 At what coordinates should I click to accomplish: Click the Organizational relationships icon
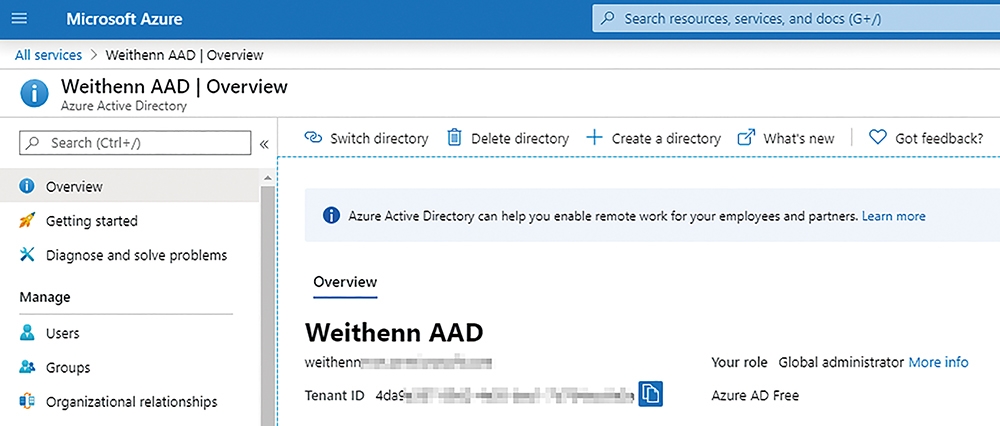[x=27, y=402]
